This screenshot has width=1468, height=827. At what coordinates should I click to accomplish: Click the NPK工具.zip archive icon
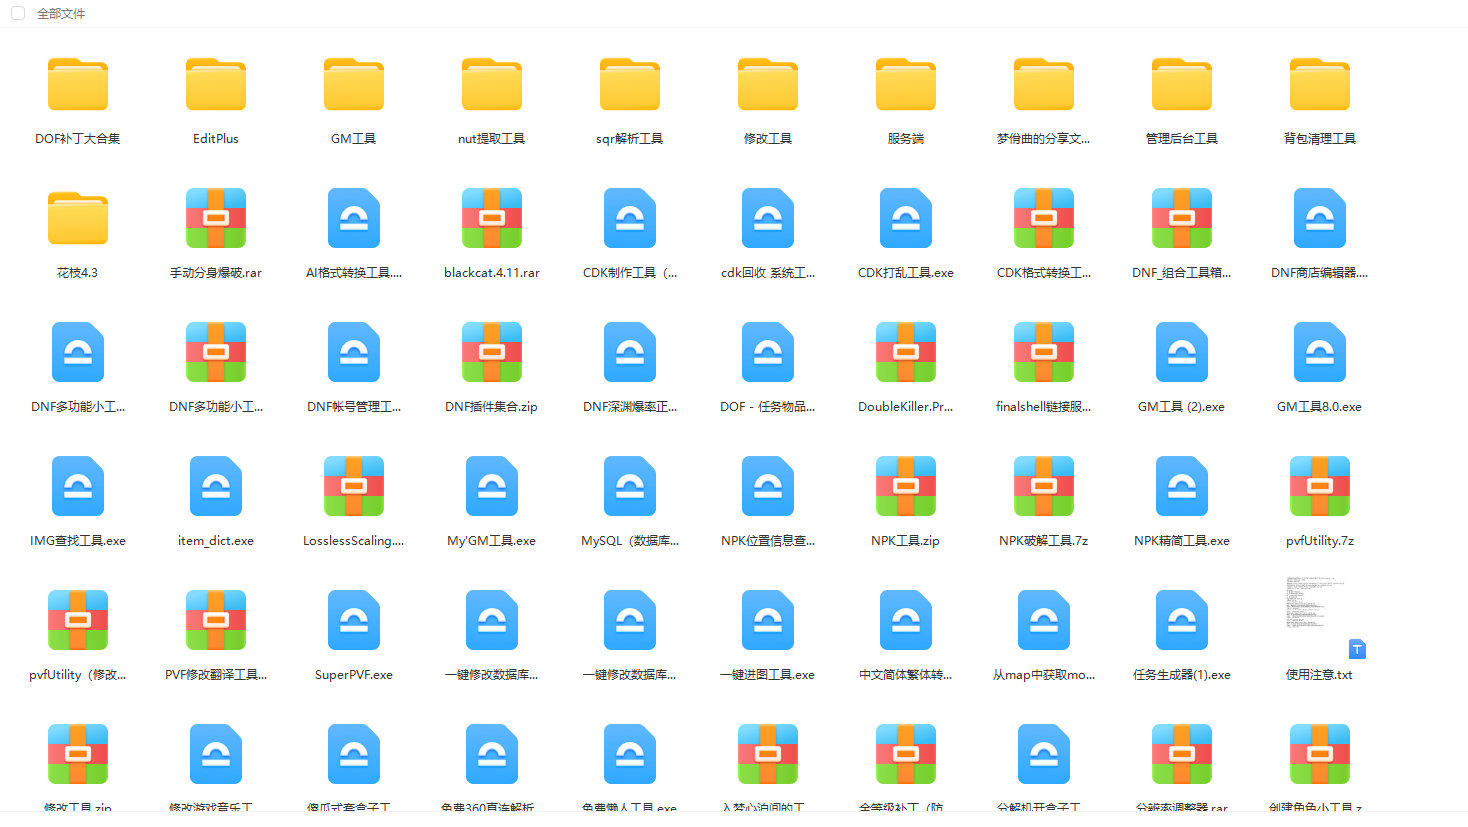click(906, 487)
